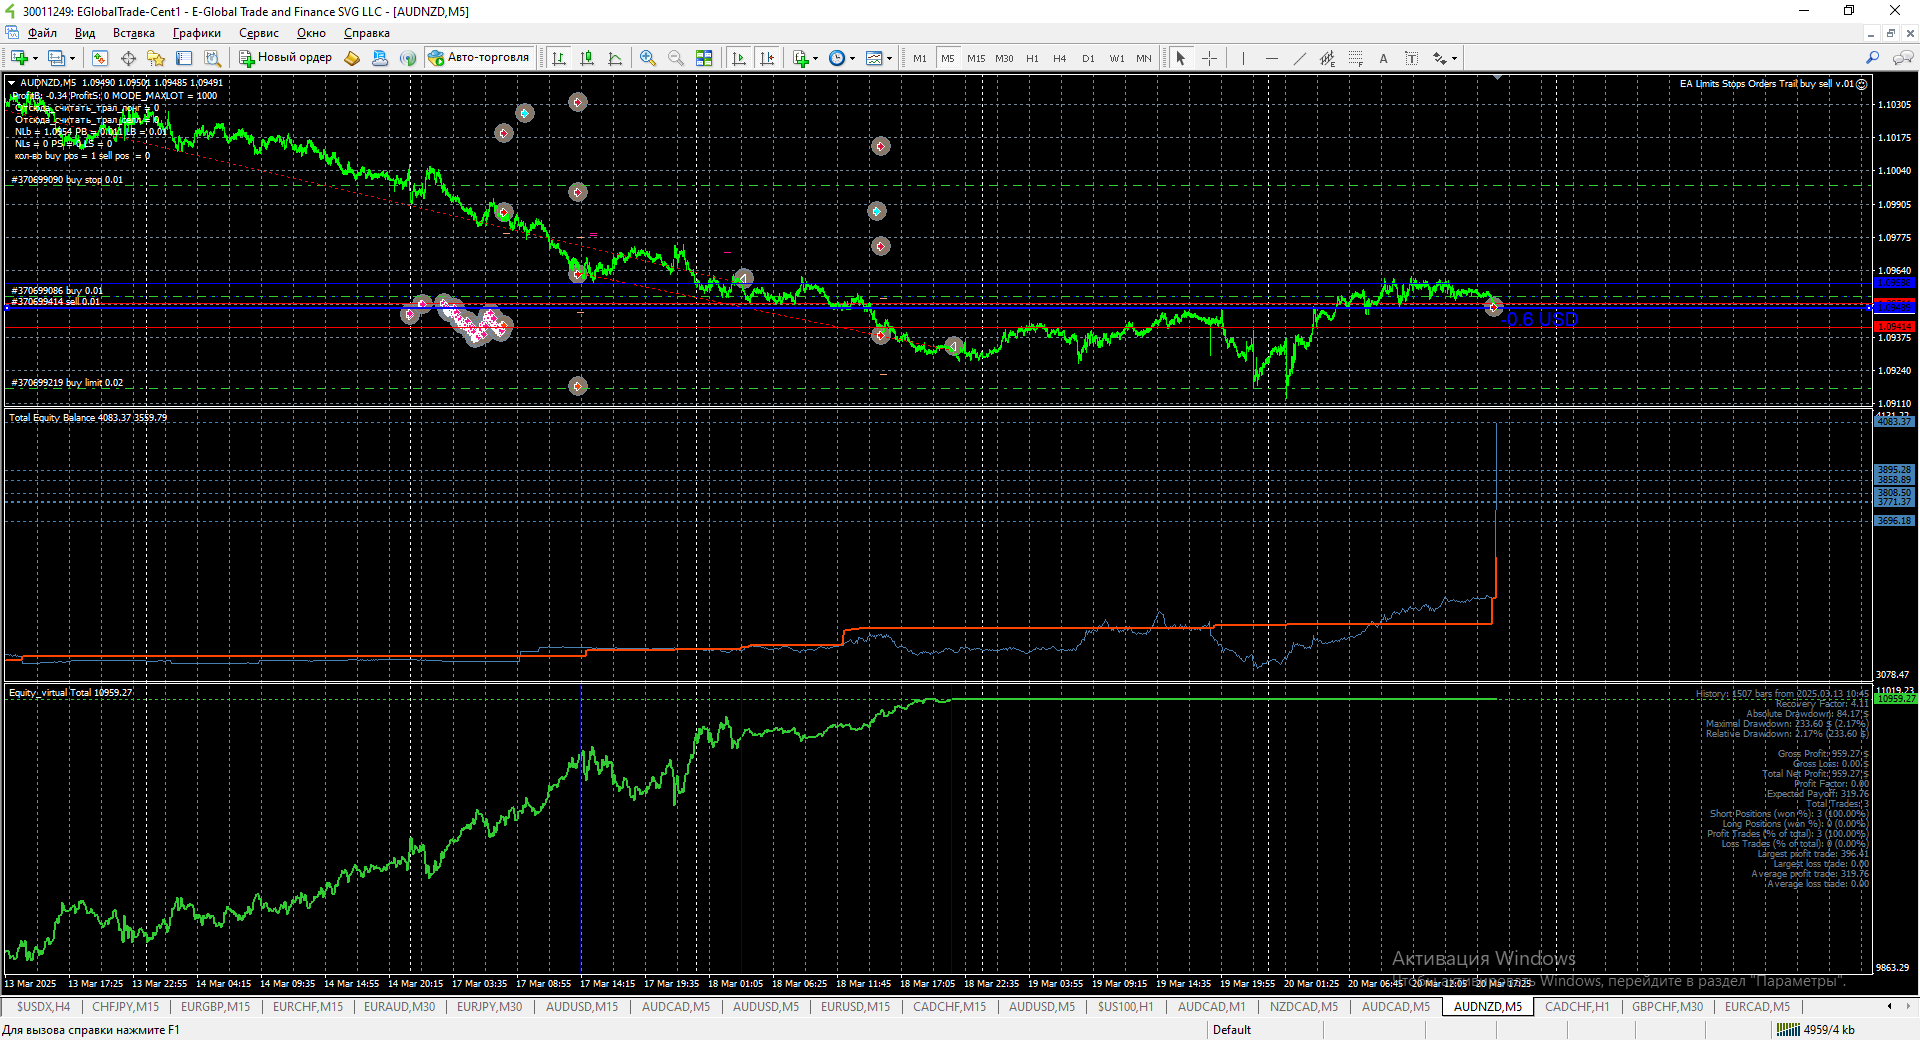
Task: Open the Справка menu
Action: [367, 33]
